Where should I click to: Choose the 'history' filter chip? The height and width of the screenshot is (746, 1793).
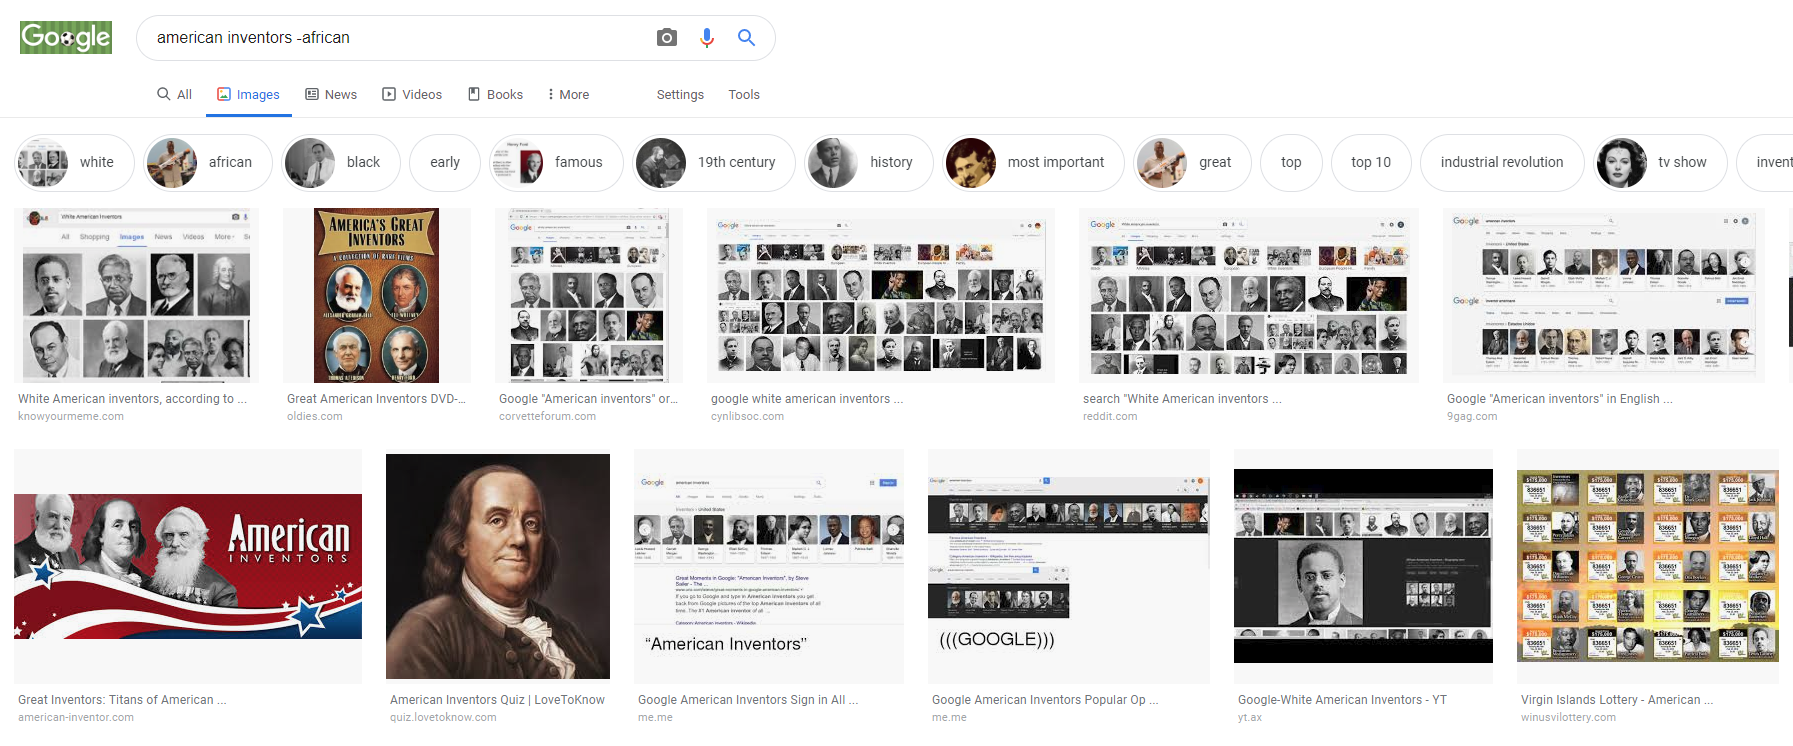pyautogui.click(x=870, y=162)
